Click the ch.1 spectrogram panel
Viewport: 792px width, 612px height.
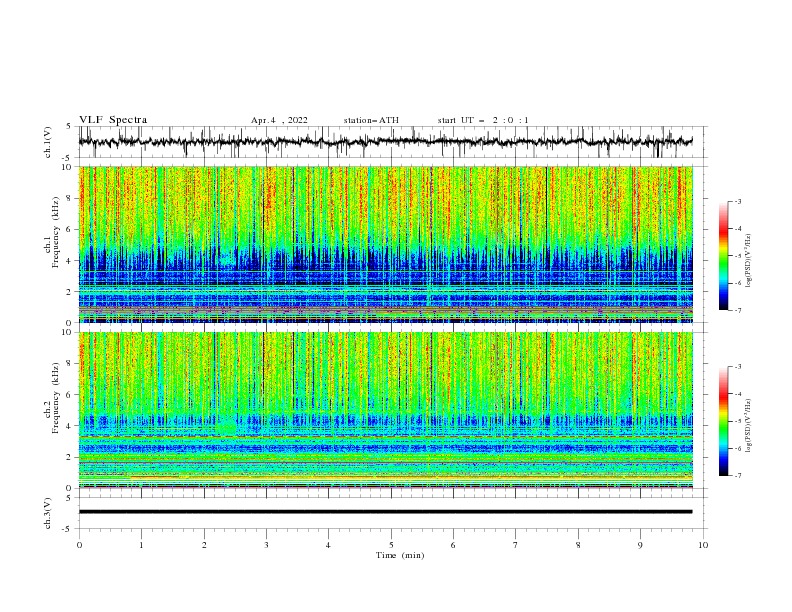click(385, 244)
